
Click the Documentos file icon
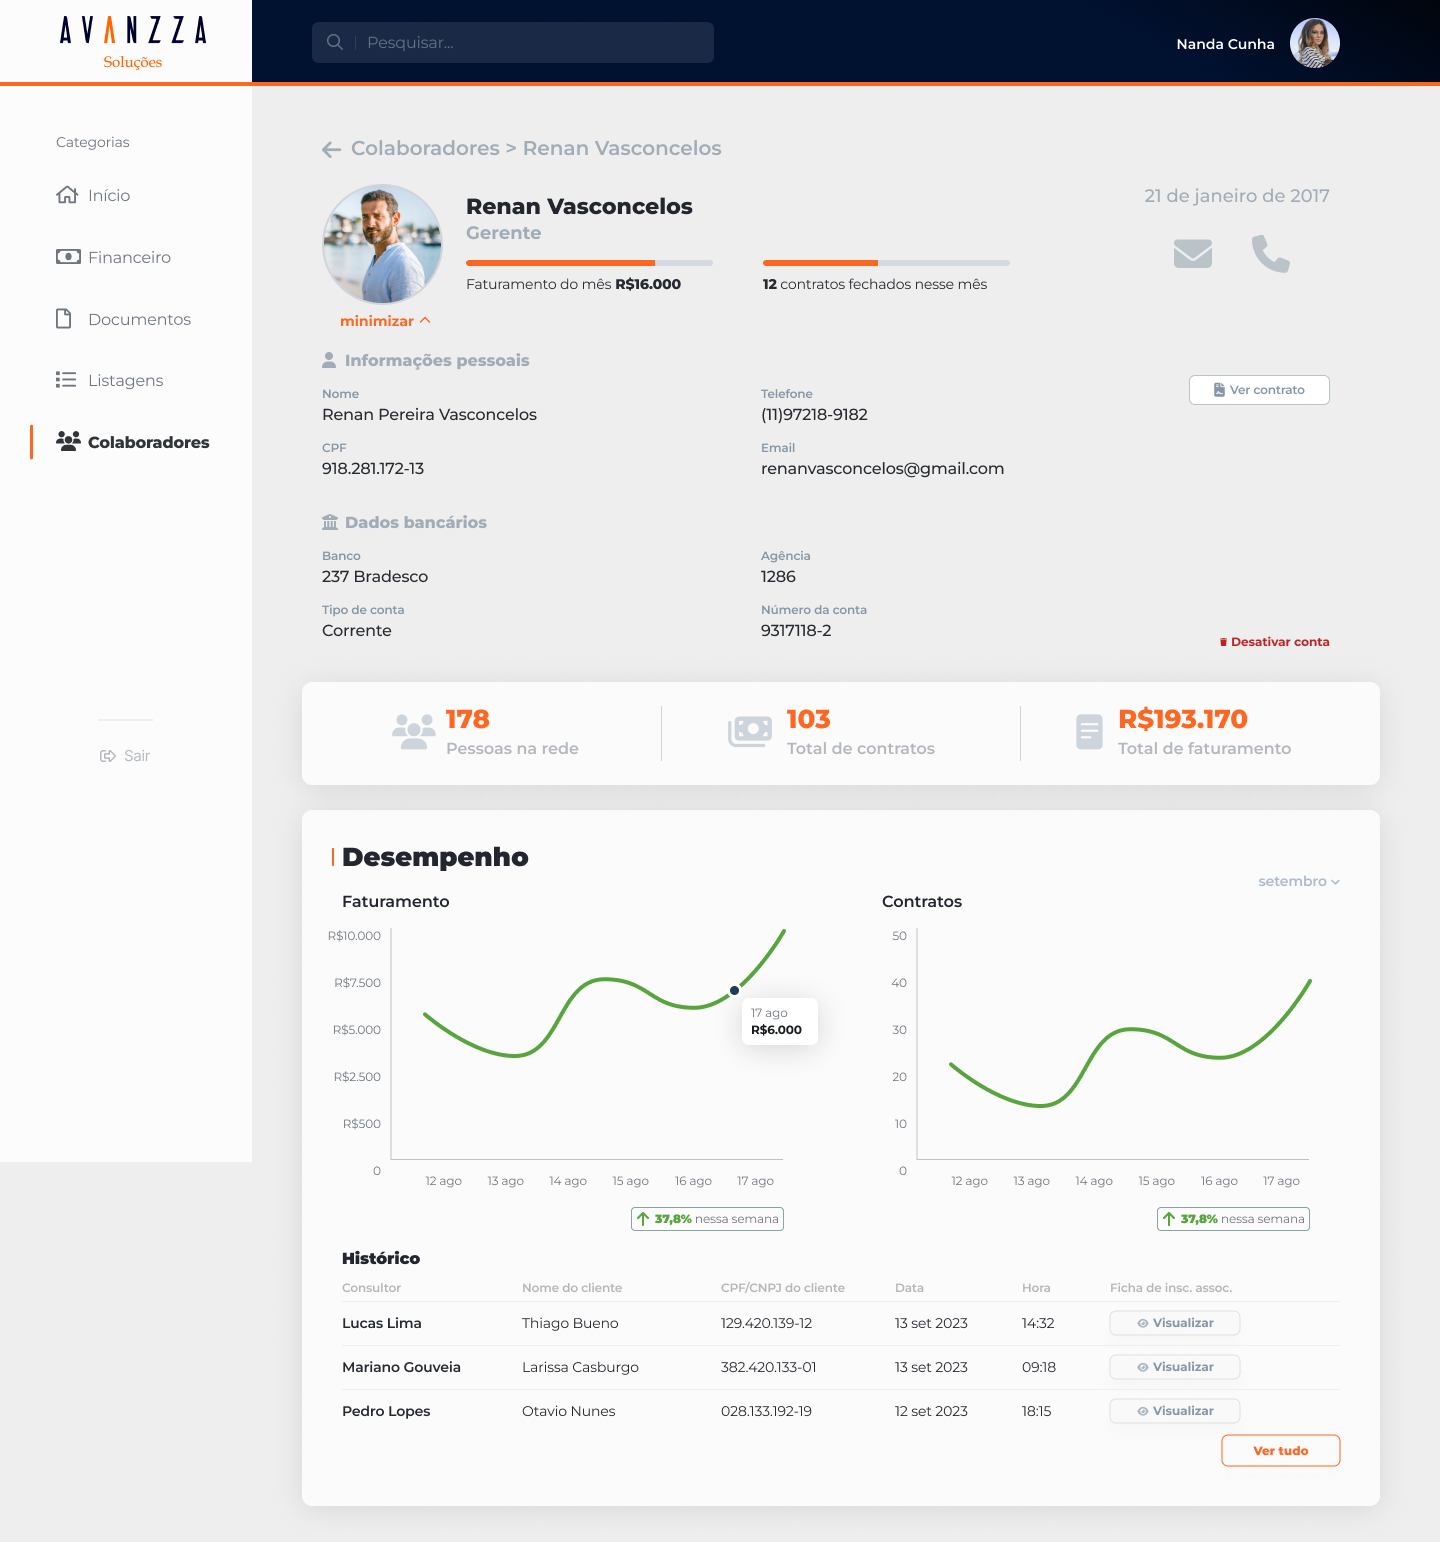[64, 319]
